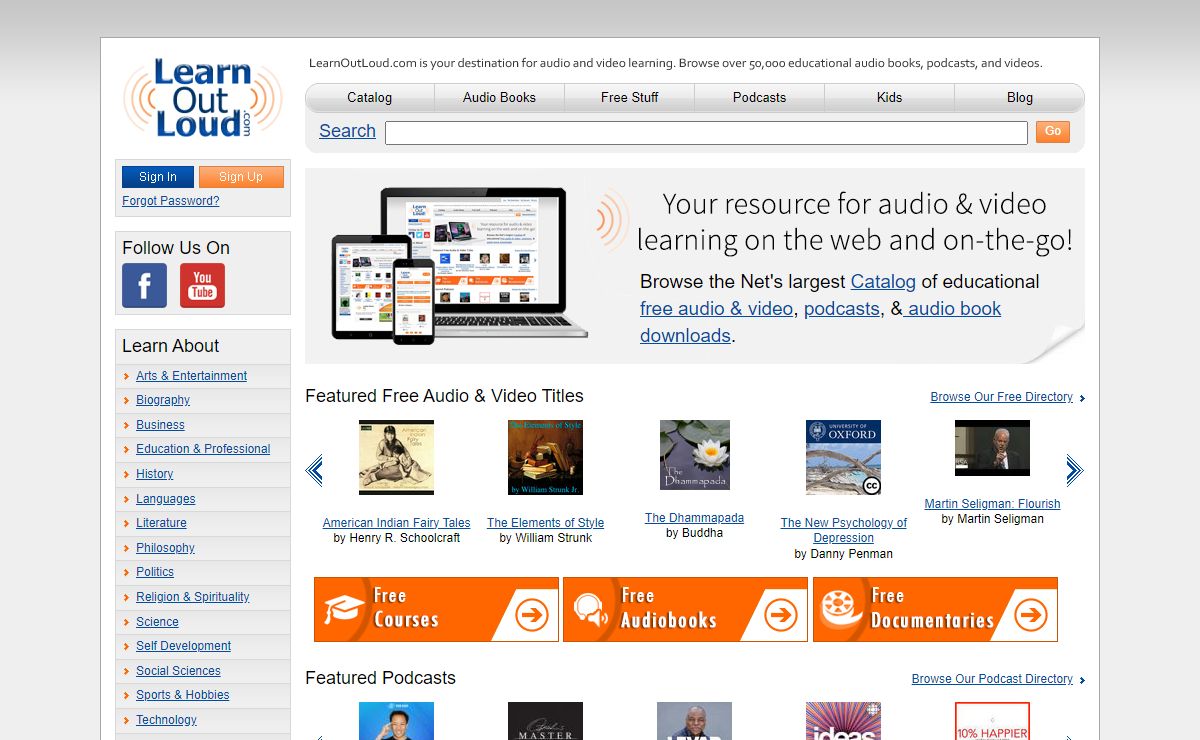Open The New Psychology of Depression link
The image size is (1200, 740).
843,530
